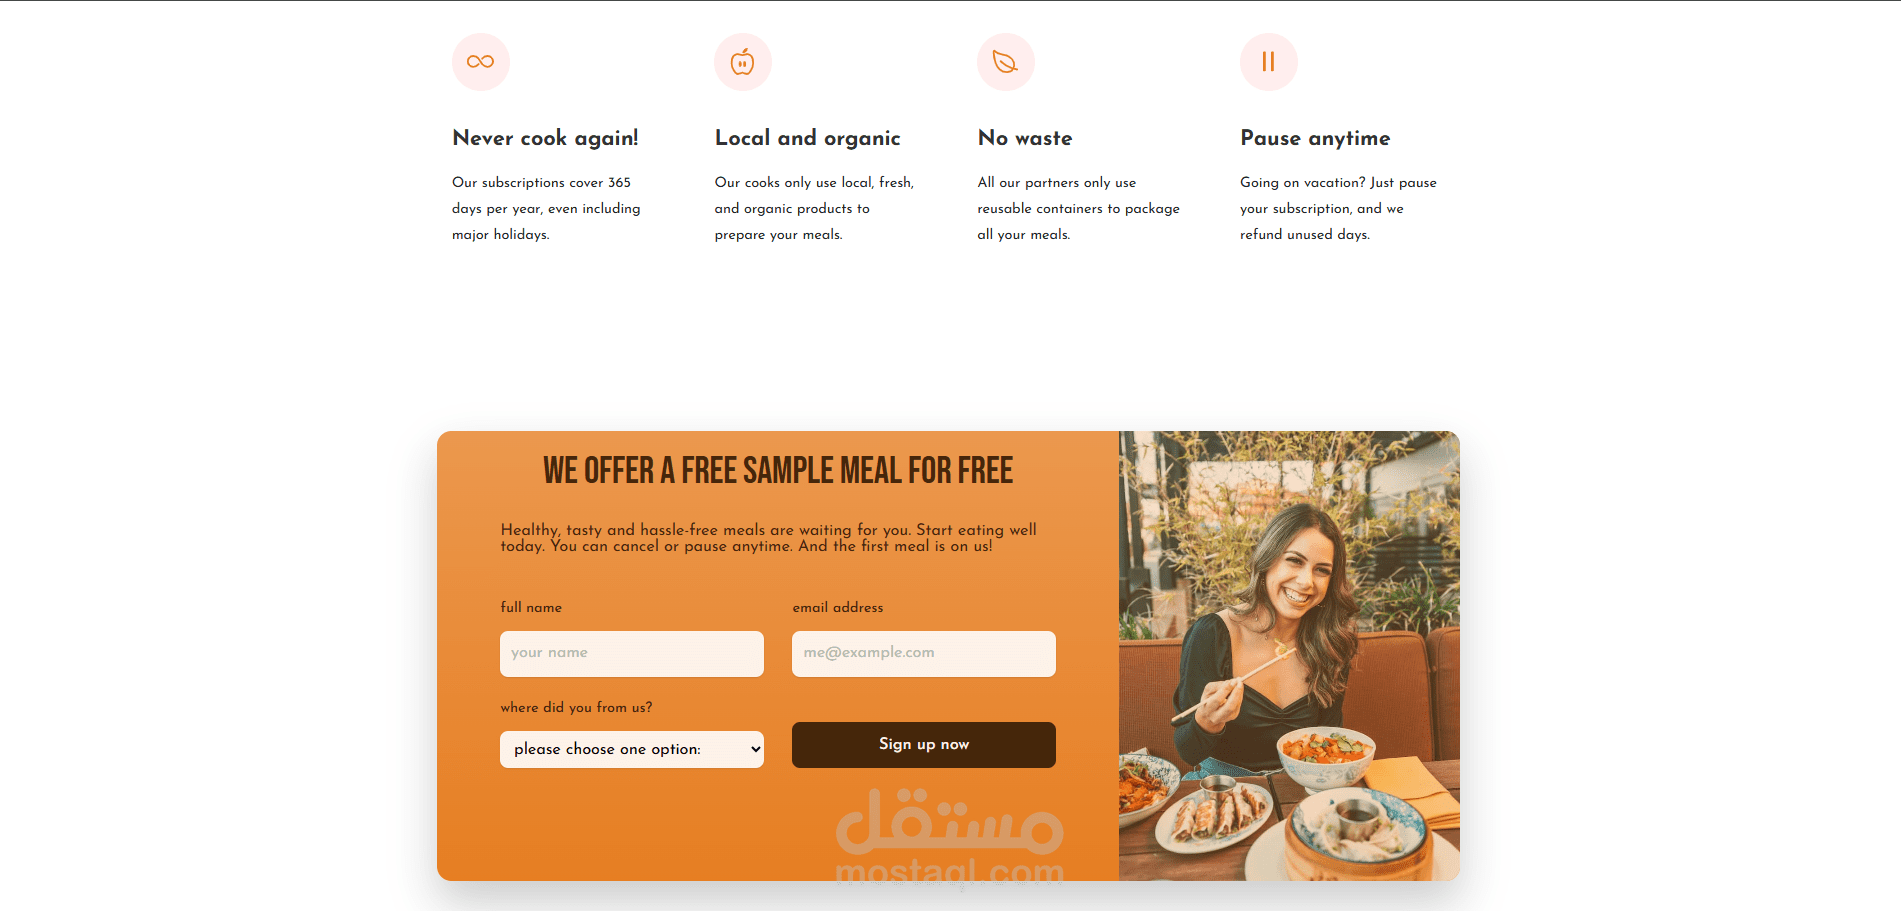Click the dropdown arrow on the select box
Viewport: 1901px width, 911px height.
coord(755,749)
